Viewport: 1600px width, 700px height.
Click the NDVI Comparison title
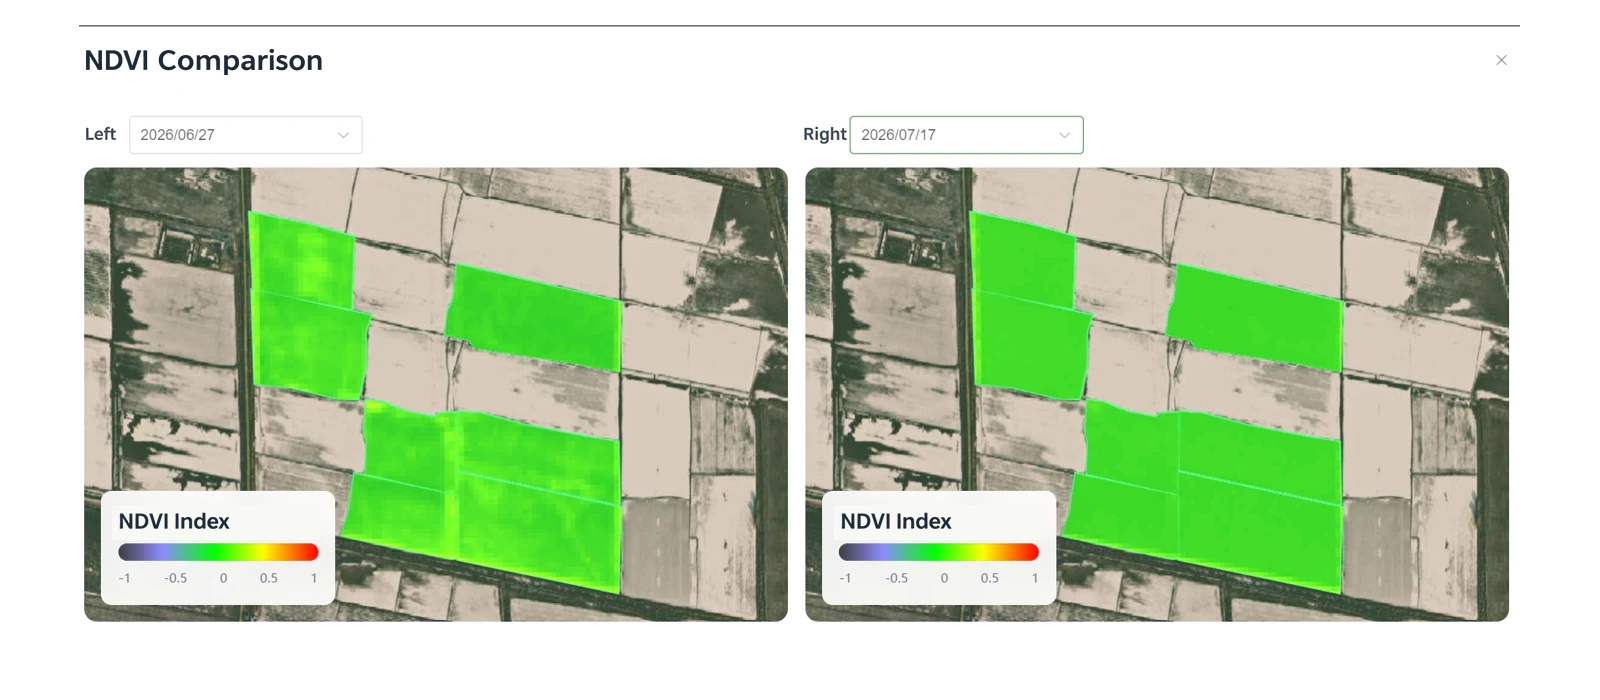click(x=203, y=61)
